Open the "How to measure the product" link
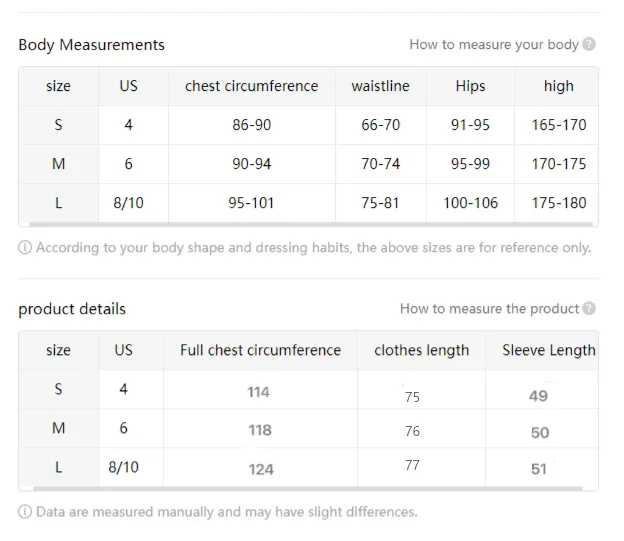This screenshot has width=624, height=541. point(489,308)
